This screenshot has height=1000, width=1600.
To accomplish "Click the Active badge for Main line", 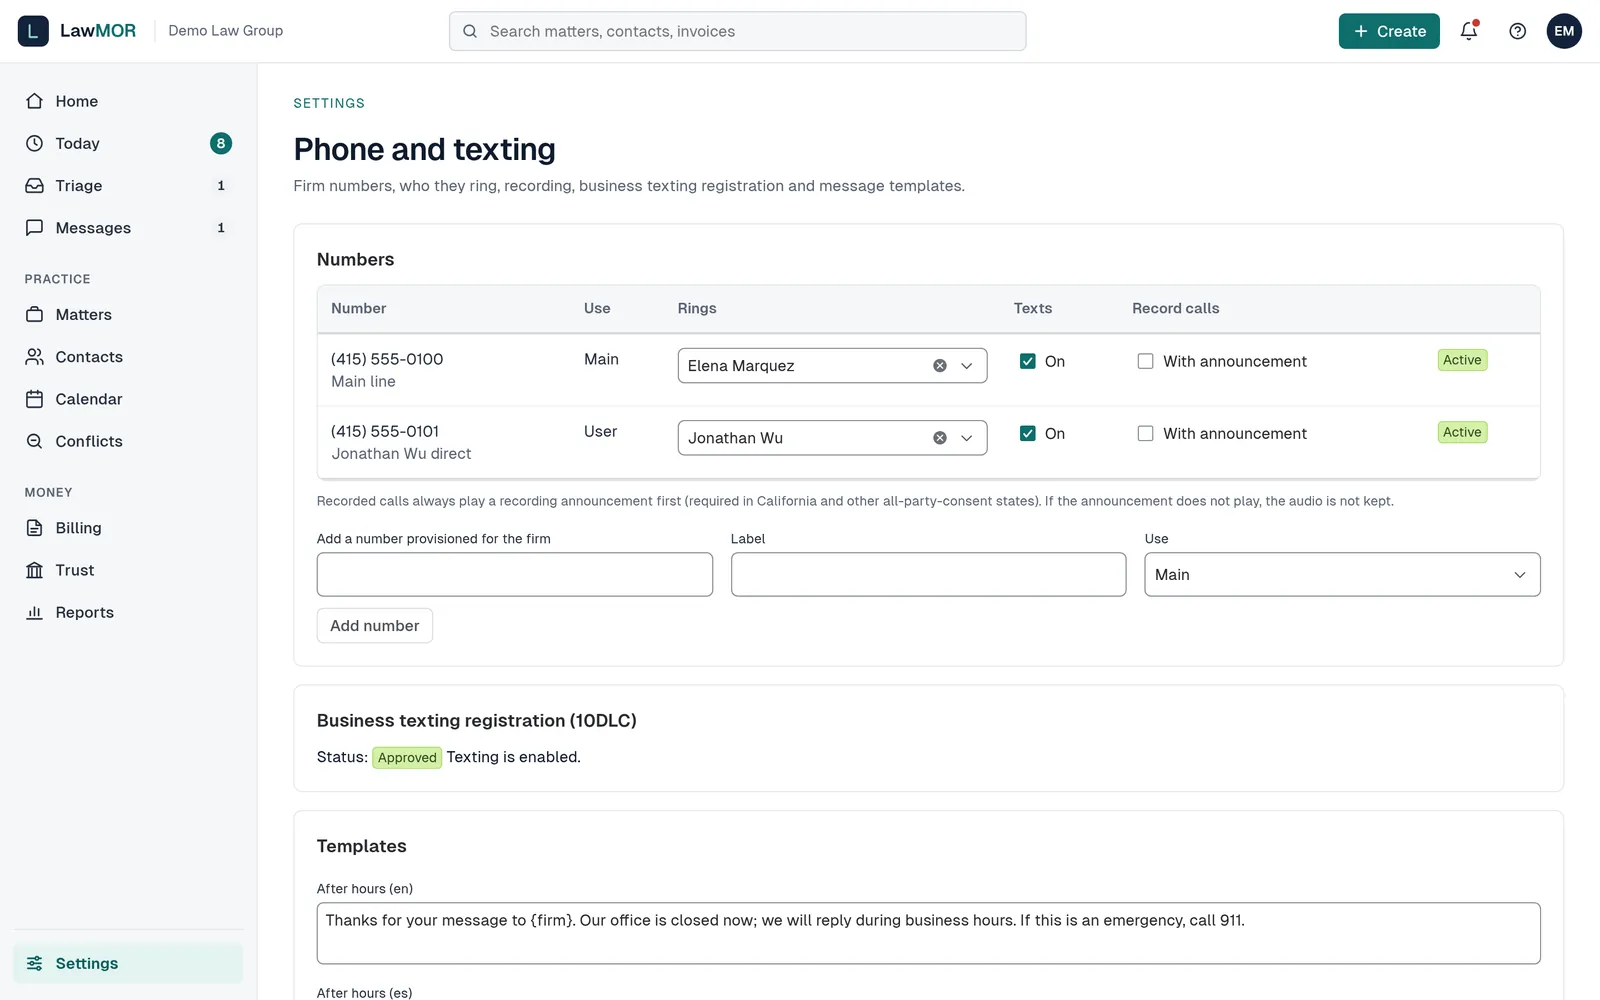I will [1462, 360].
